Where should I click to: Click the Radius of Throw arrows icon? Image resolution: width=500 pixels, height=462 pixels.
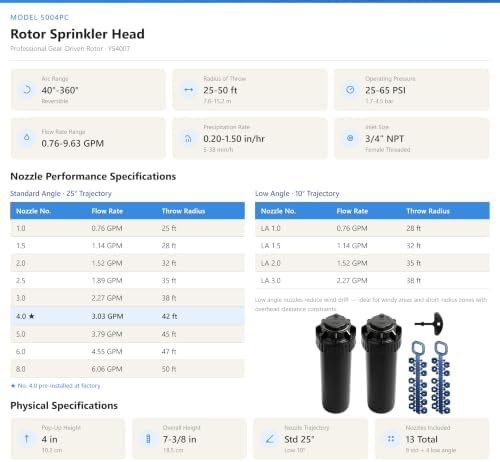click(x=189, y=90)
